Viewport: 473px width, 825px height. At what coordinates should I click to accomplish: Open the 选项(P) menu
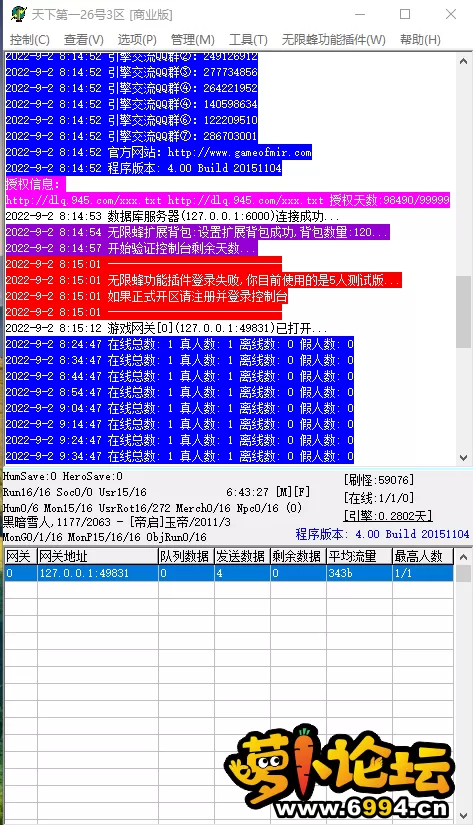click(x=137, y=39)
